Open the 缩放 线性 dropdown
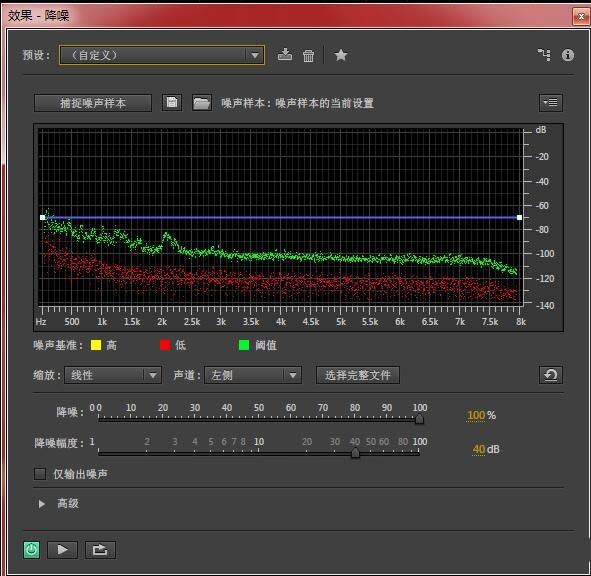The height and width of the screenshot is (576, 591). (113, 375)
